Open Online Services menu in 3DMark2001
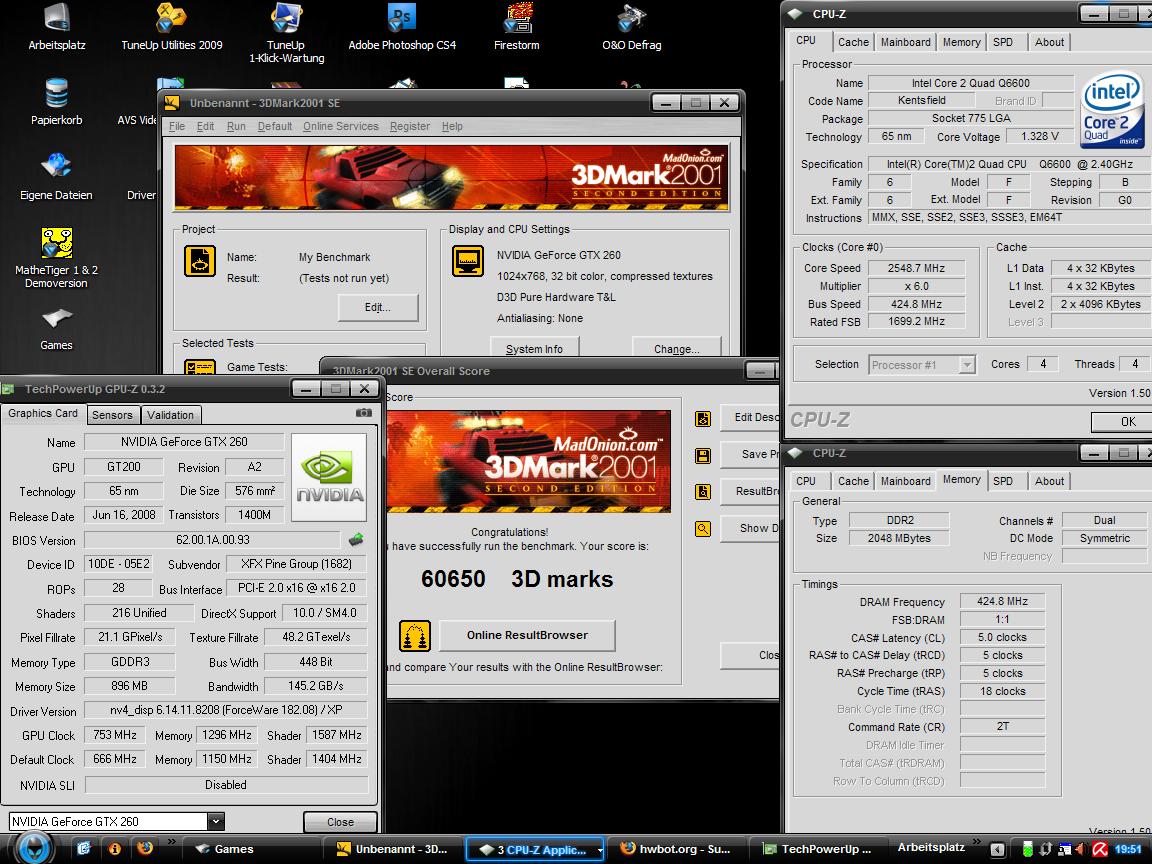1152x864 pixels. (x=341, y=126)
